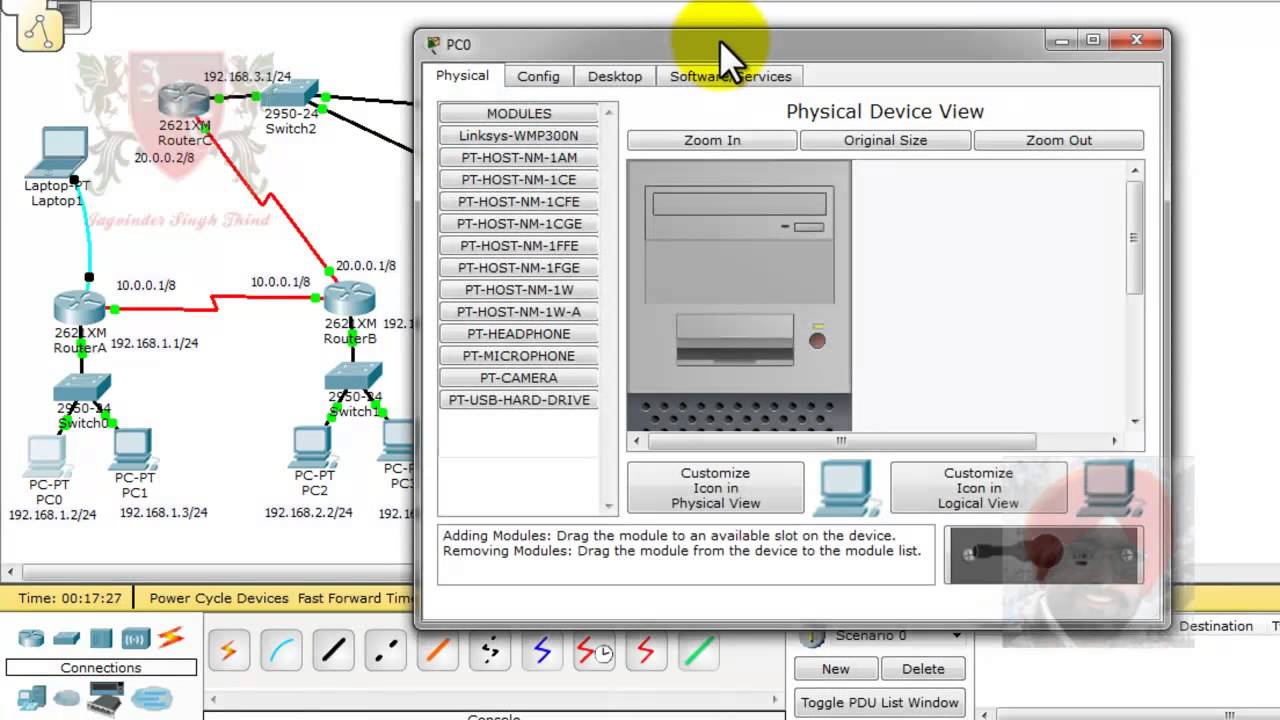Click the Zoom Out button
This screenshot has width=1280, height=720.
coord(1059,140)
